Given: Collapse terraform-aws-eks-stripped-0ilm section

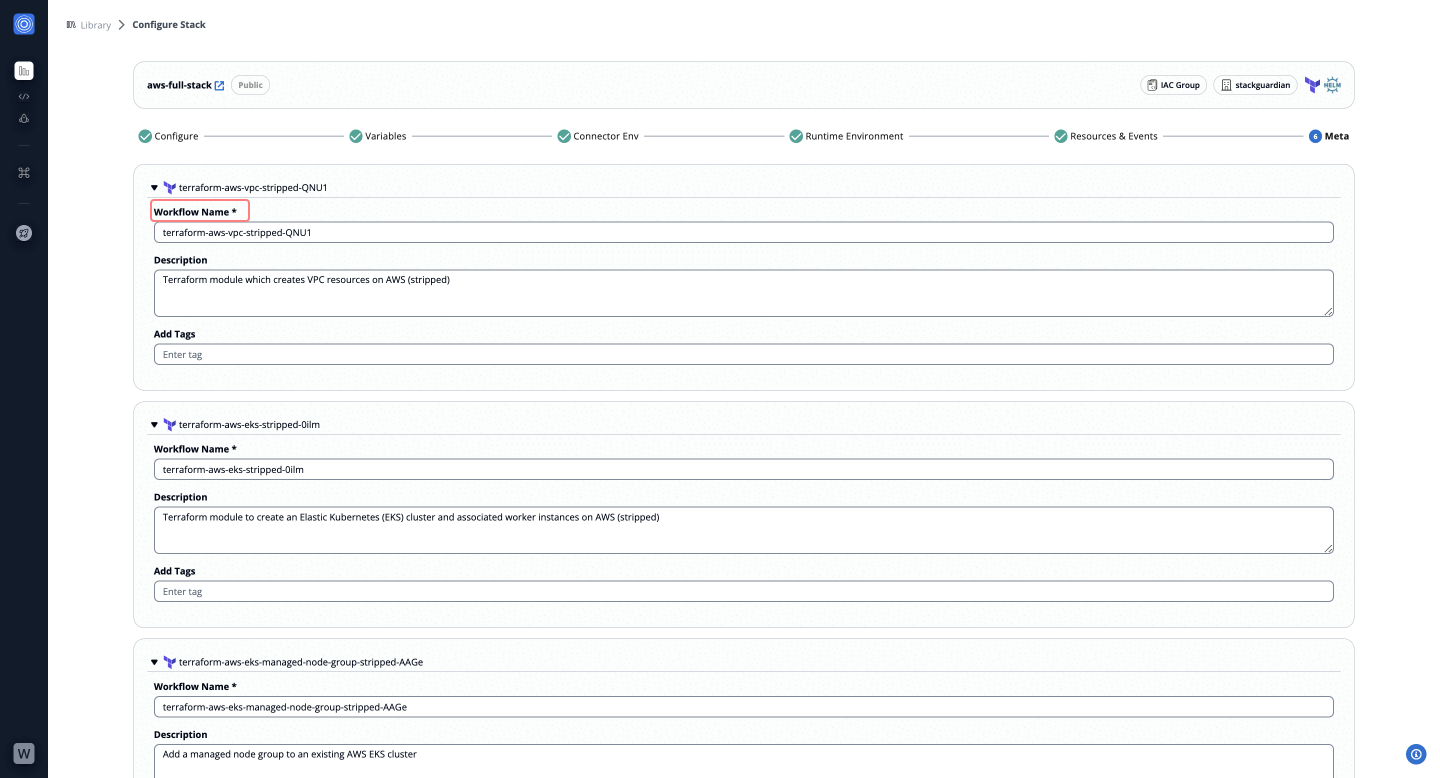Looking at the screenshot, I should 154,425.
